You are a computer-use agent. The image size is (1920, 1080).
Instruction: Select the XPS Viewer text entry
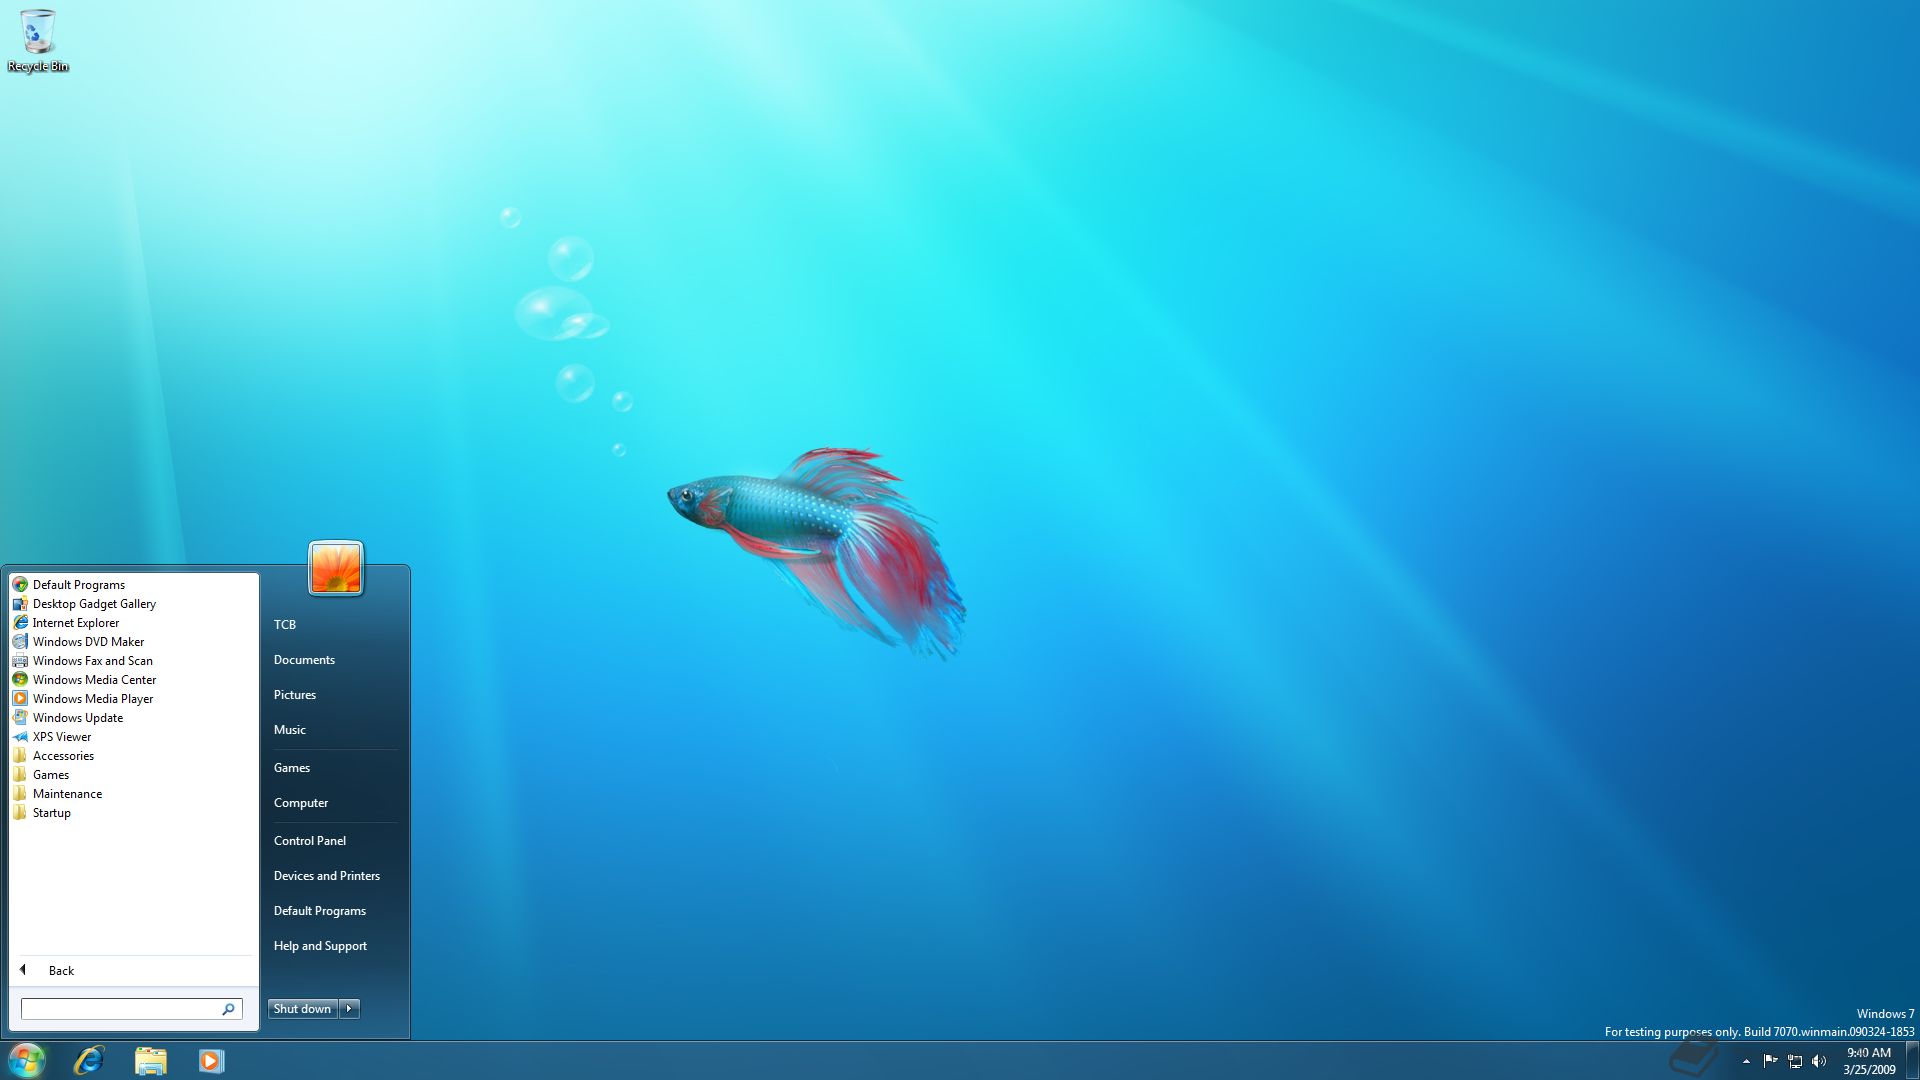pos(62,737)
